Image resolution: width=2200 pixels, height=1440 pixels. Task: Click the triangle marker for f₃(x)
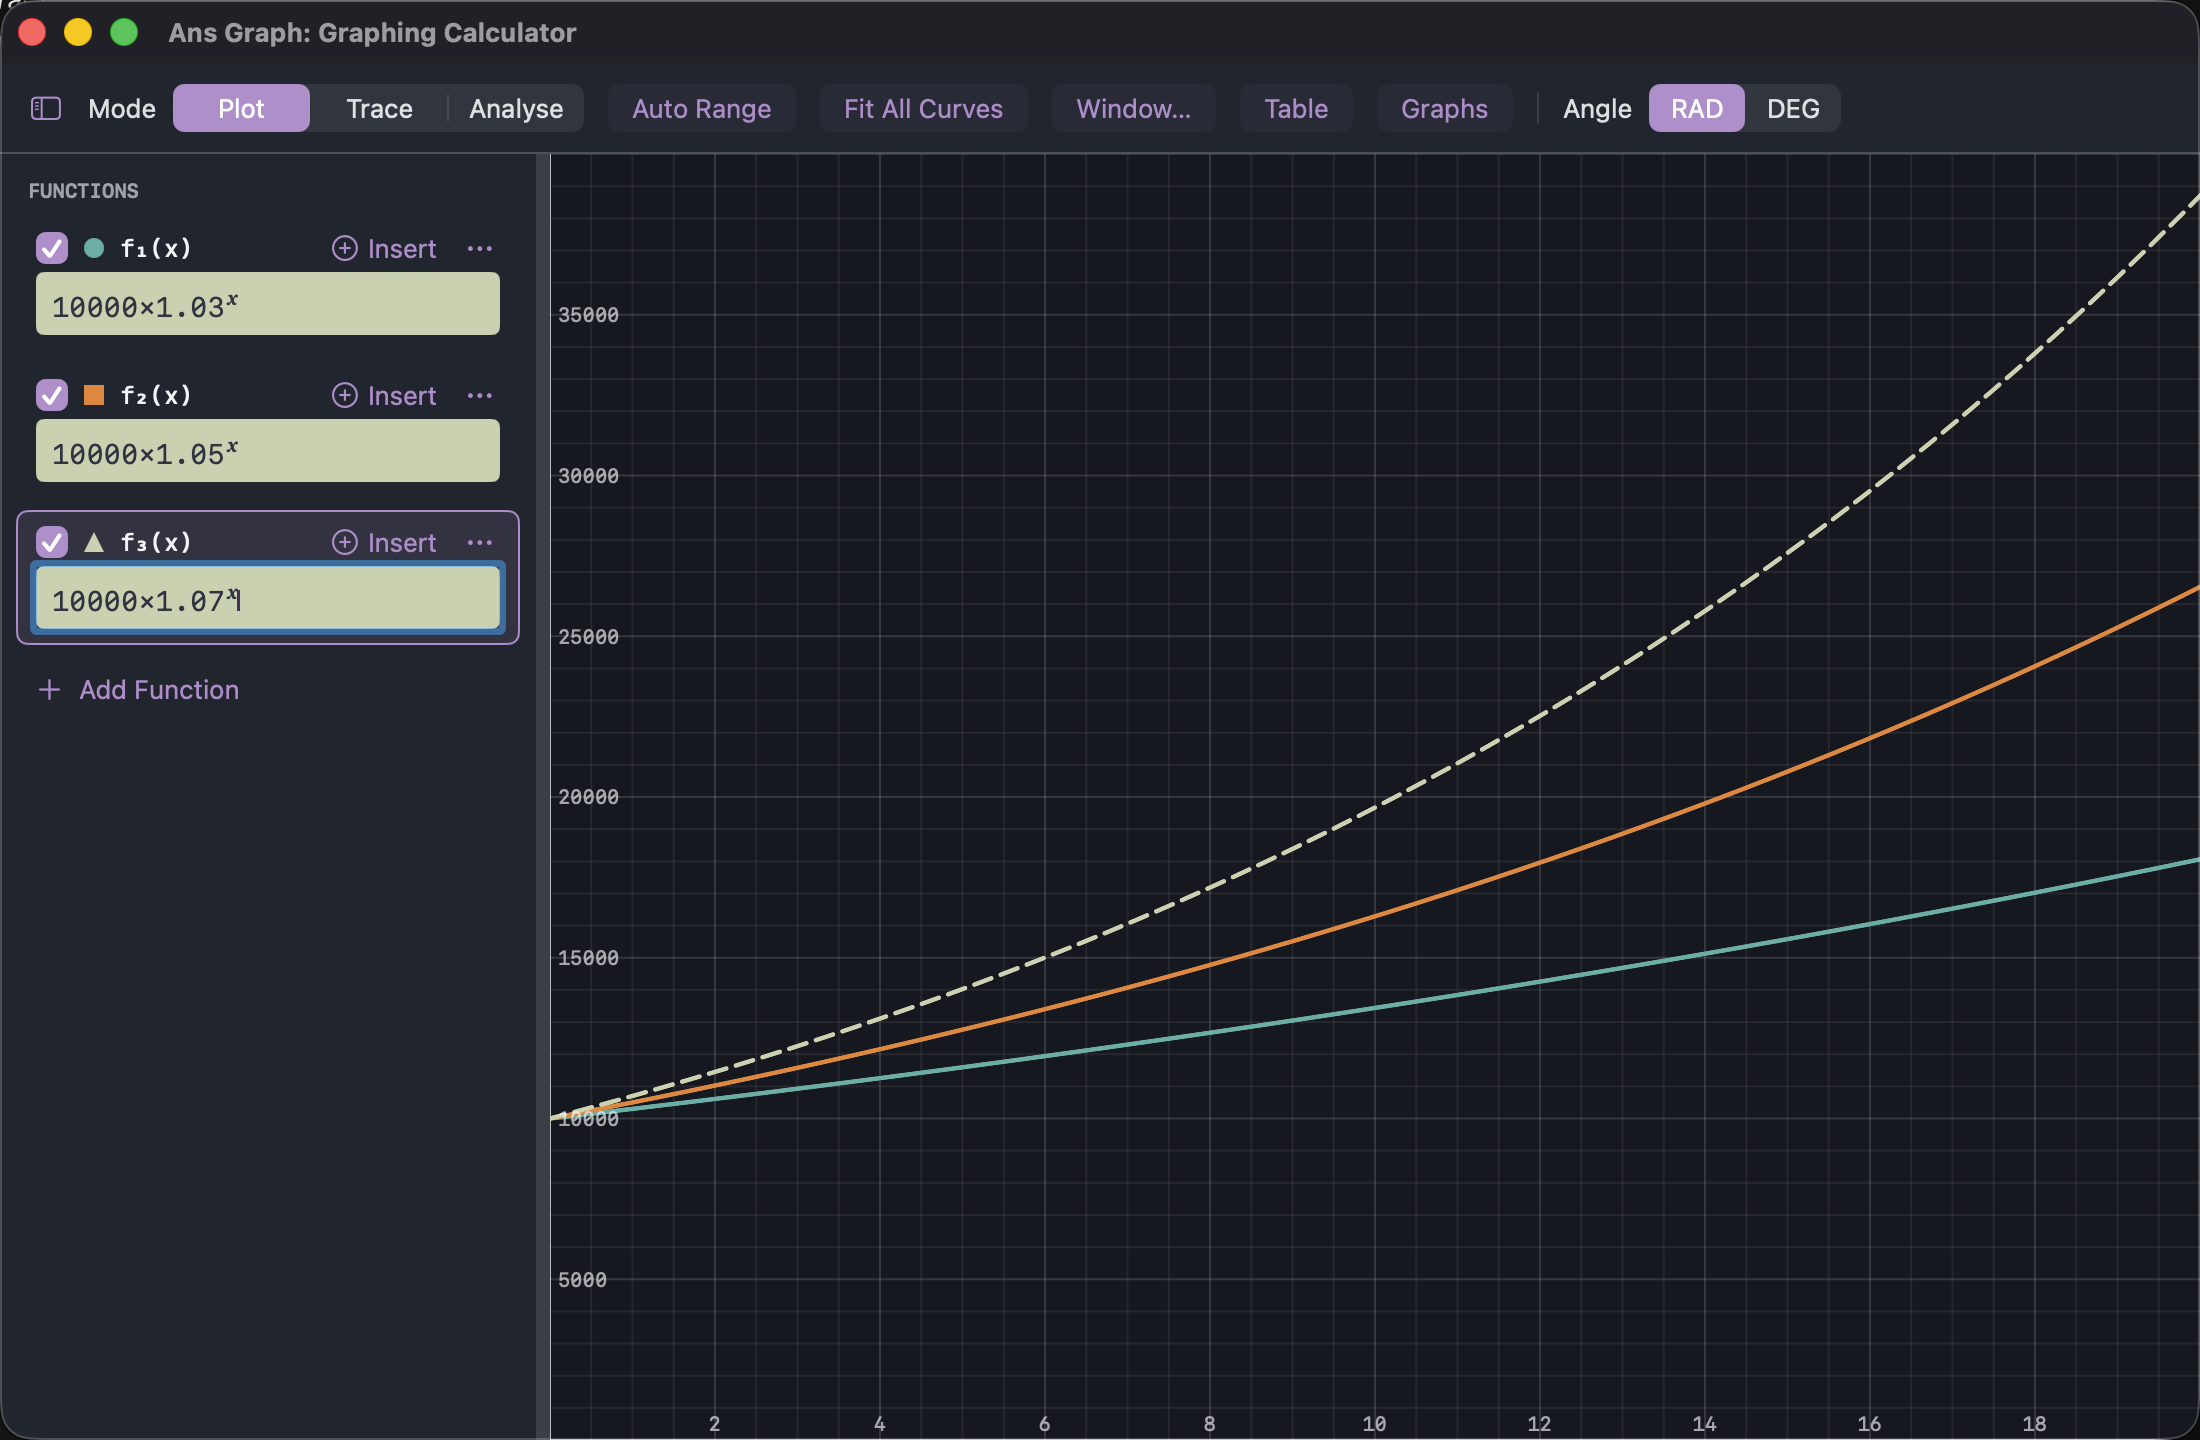tap(94, 542)
